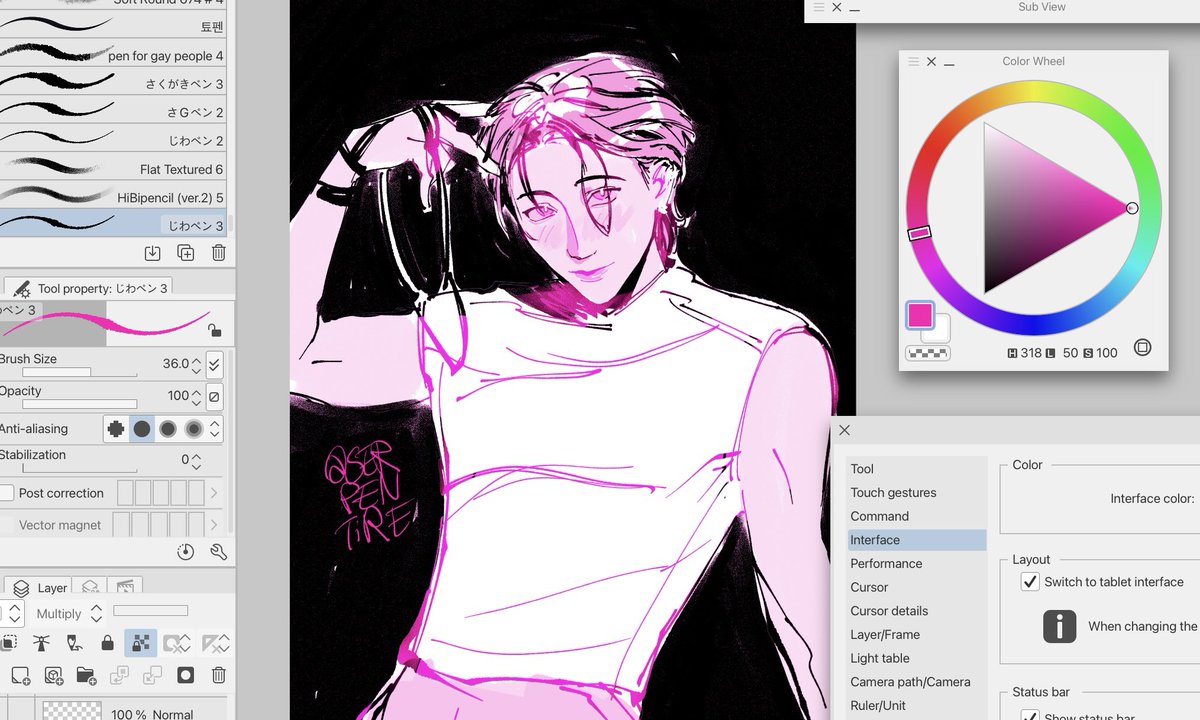Image resolution: width=1200 pixels, height=720 pixels.
Task: Expand Vector magnet sub-options chevron
Action: 214,525
